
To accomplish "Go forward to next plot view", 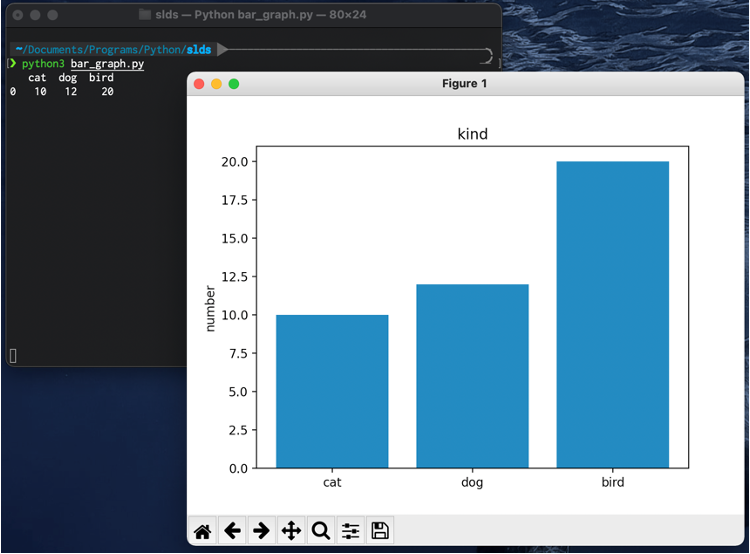I will [x=261, y=531].
